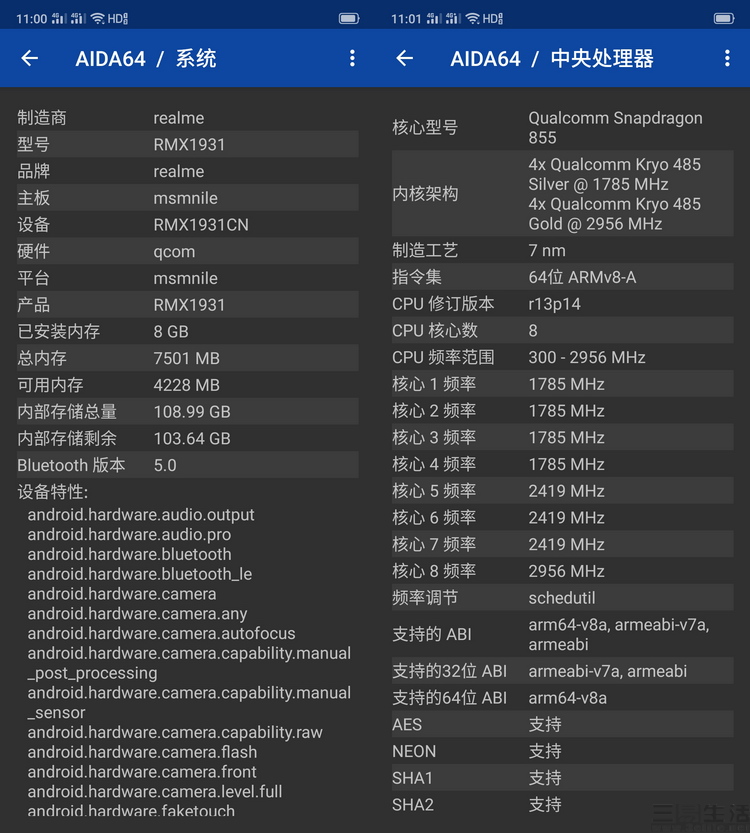Select the 设备 RMX1931CN row
This screenshot has width=750, height=833.
coord(188,225)
